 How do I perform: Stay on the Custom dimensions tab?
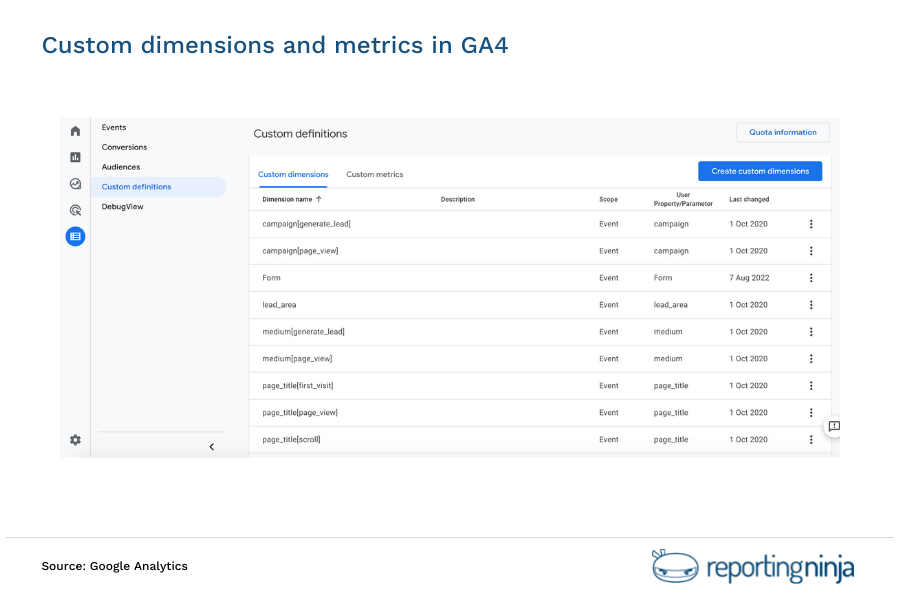(x=293, y=174)
